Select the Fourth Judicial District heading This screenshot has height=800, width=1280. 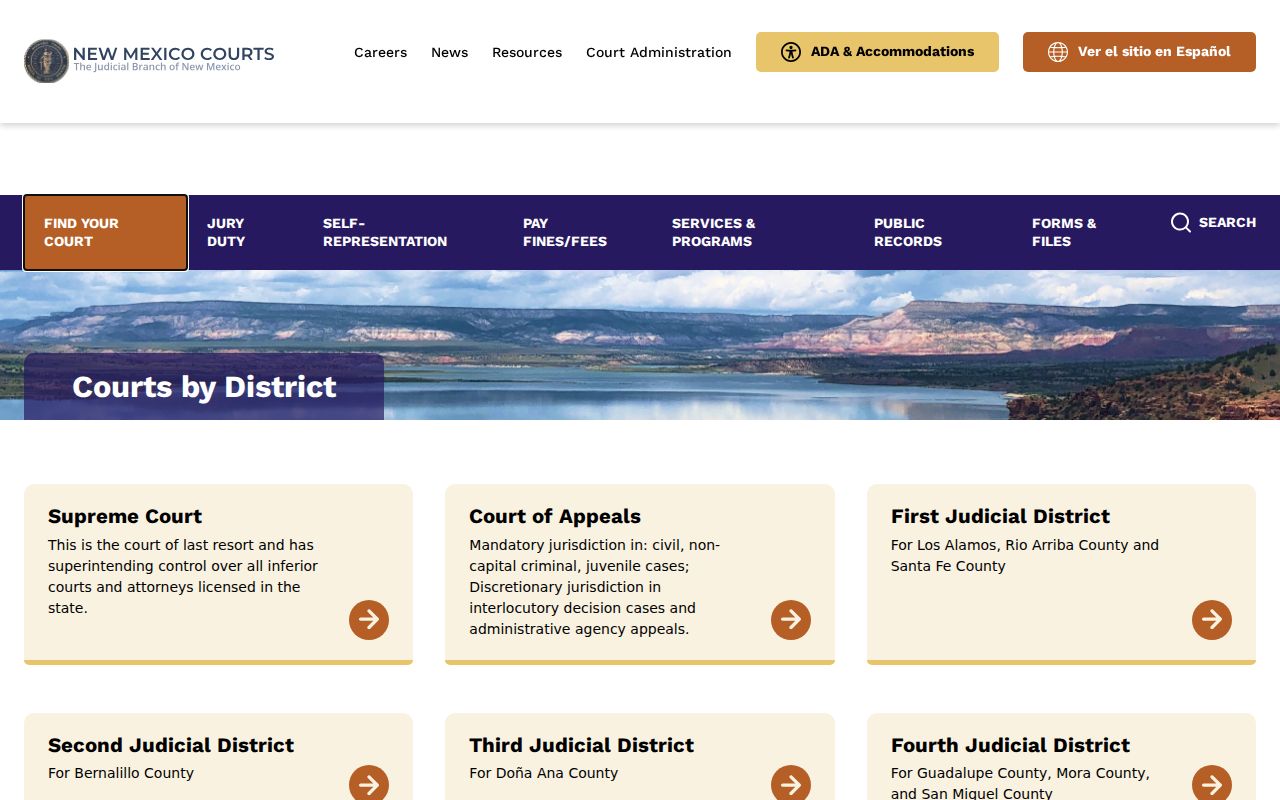[x=1010, y=745]
